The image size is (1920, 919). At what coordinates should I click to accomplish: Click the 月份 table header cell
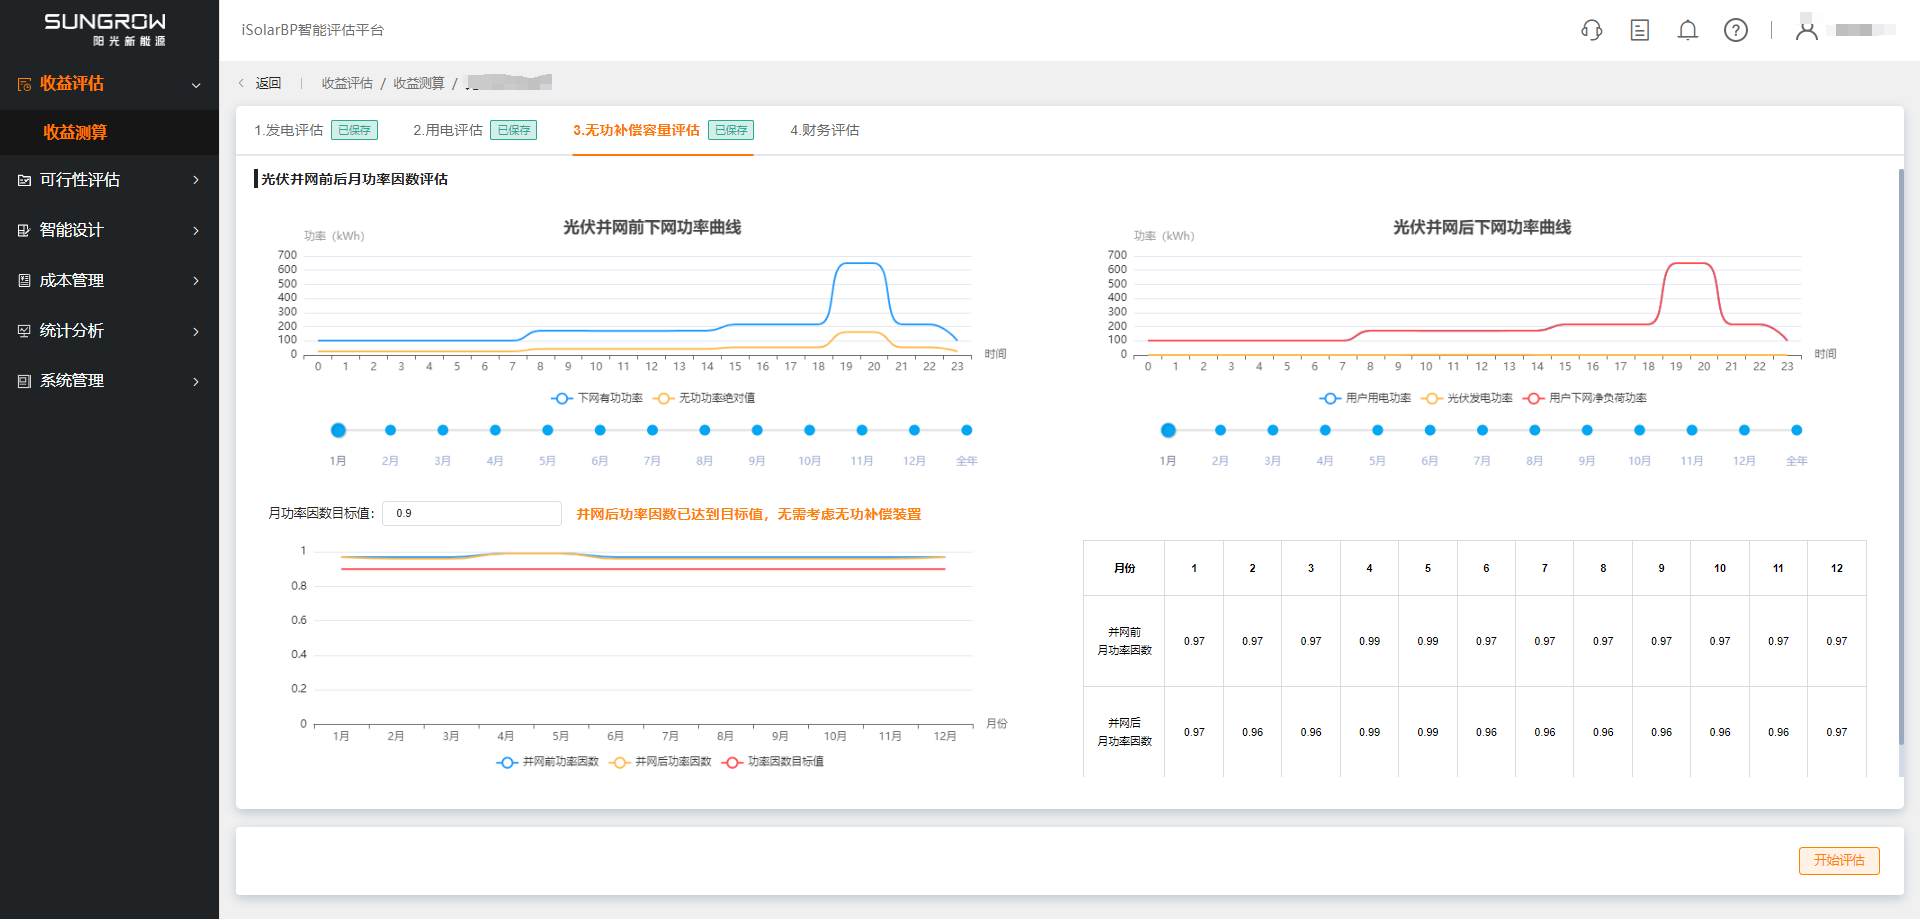coord(1124,568)
